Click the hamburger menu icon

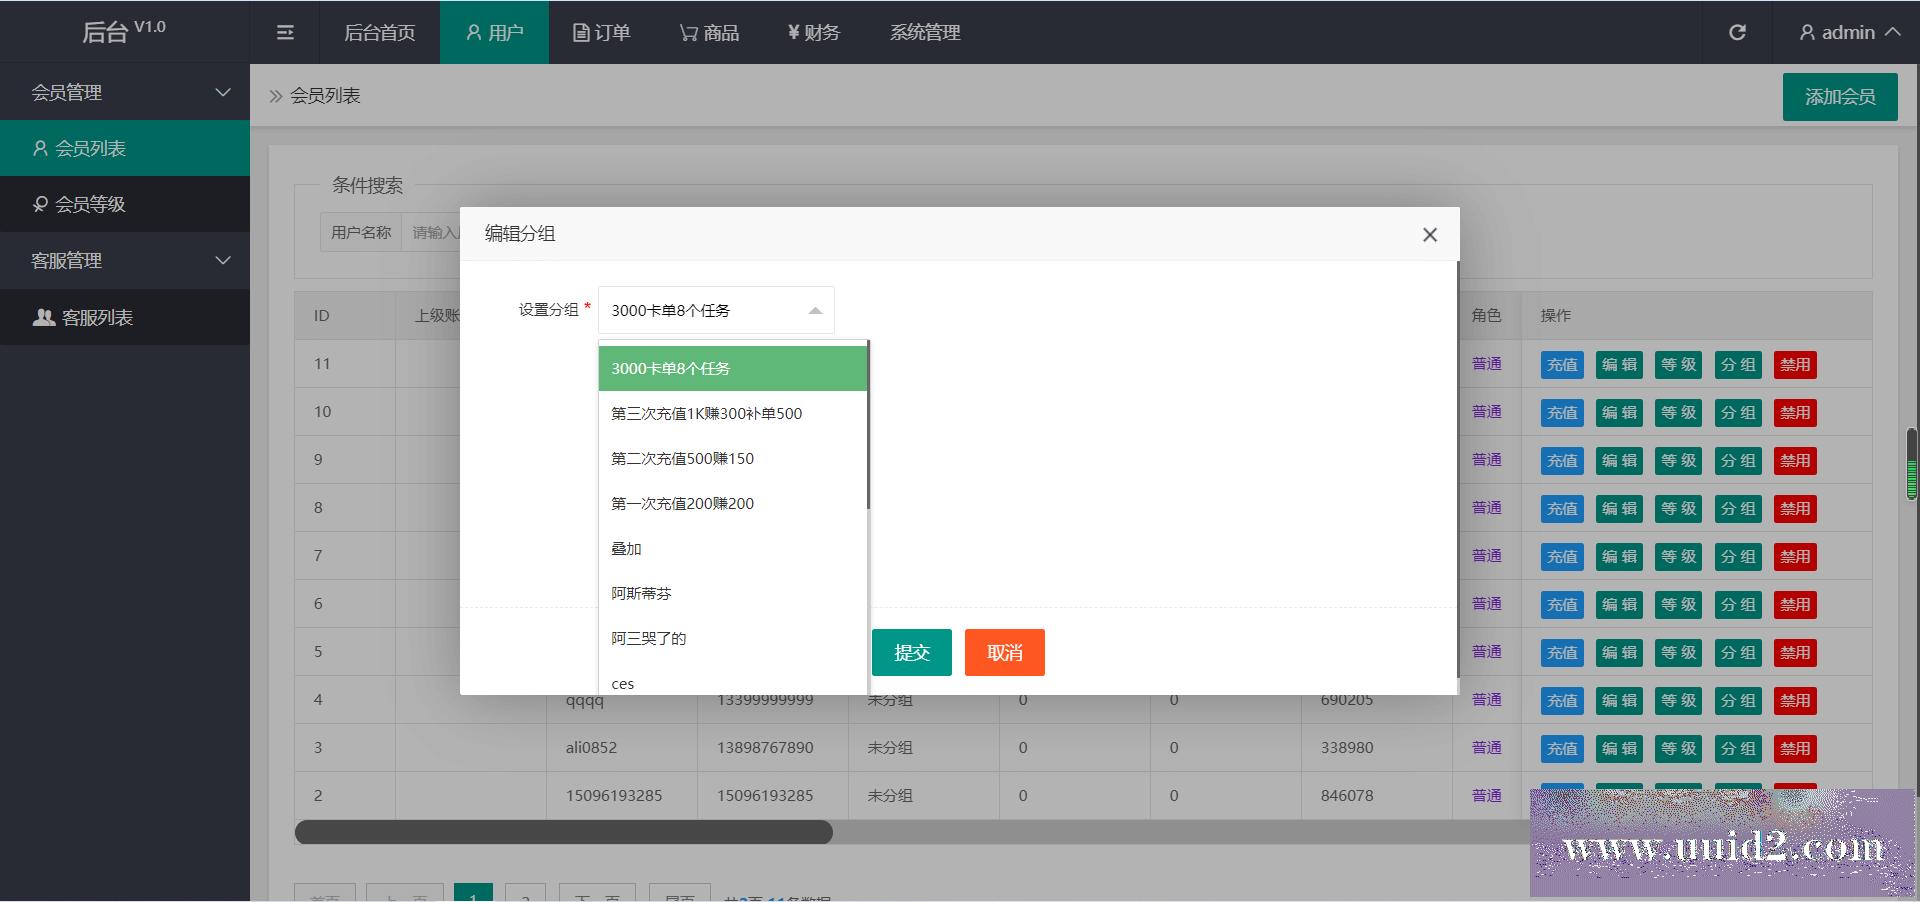click(x=285, y=32)
